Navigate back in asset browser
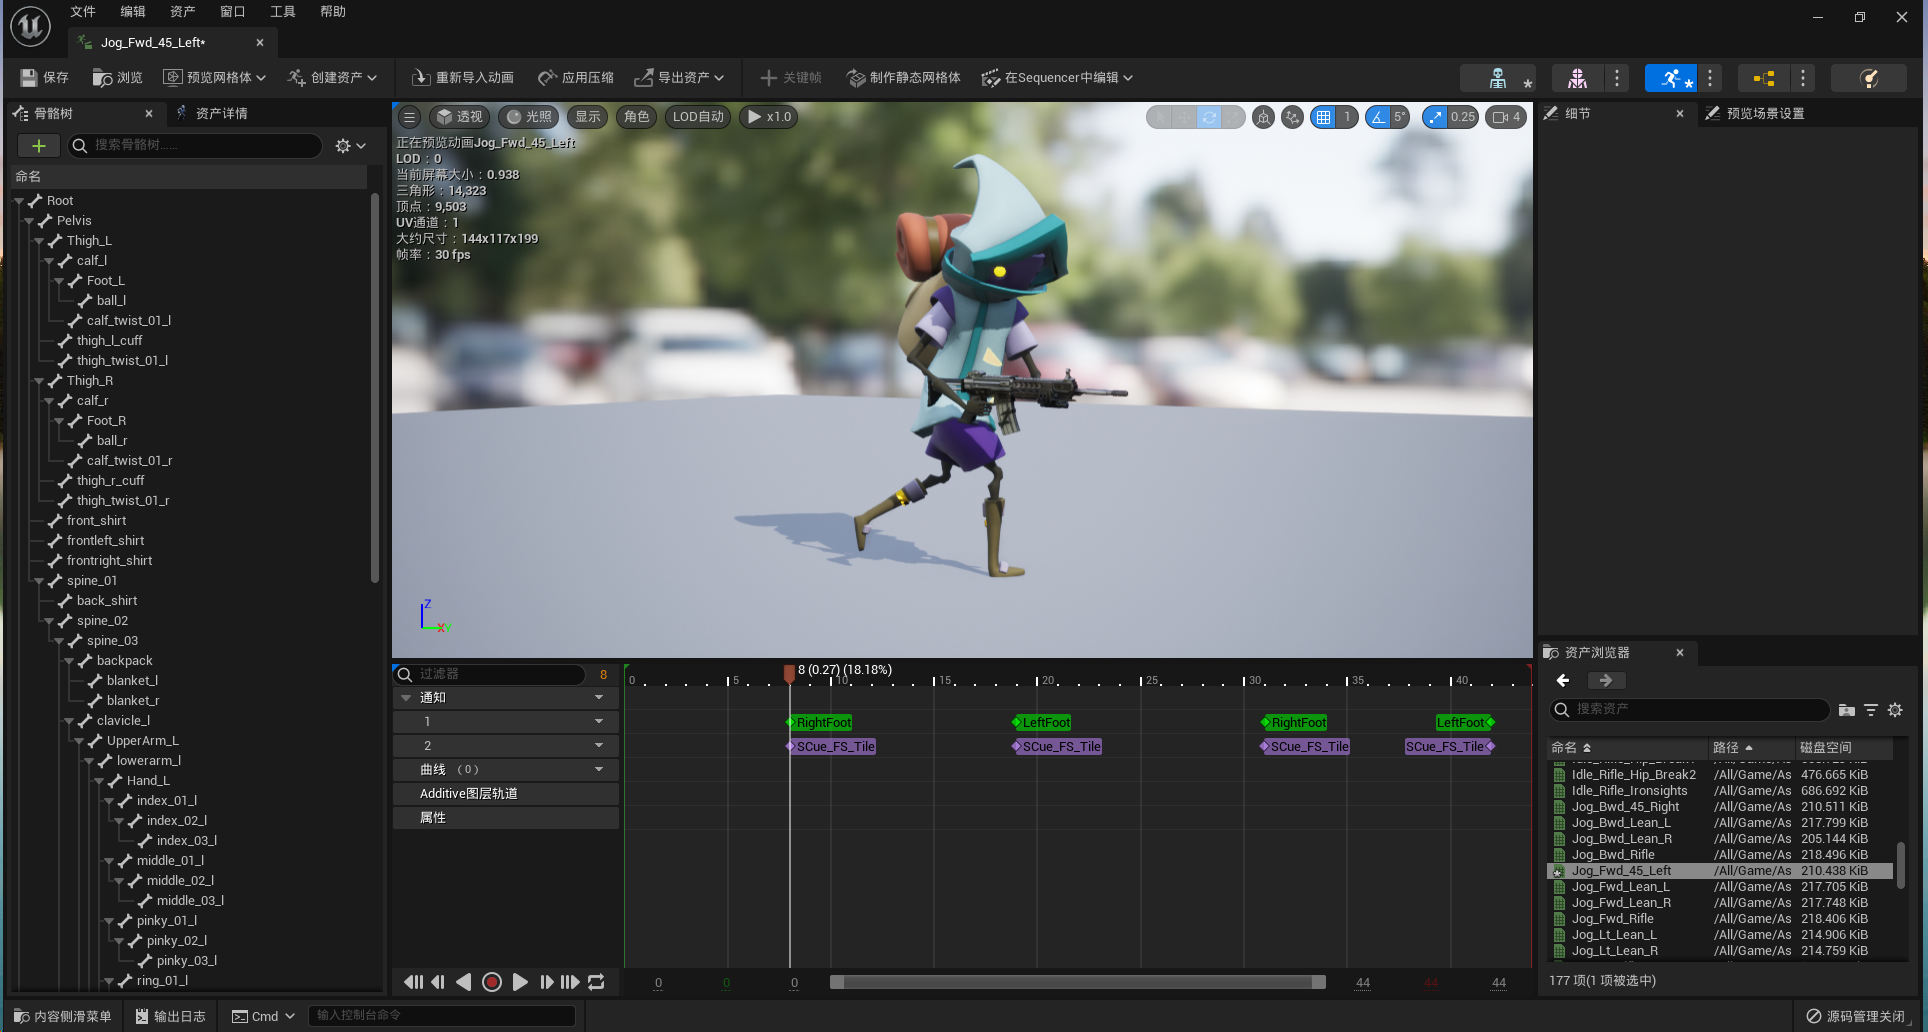 (x=1563, y=680)
